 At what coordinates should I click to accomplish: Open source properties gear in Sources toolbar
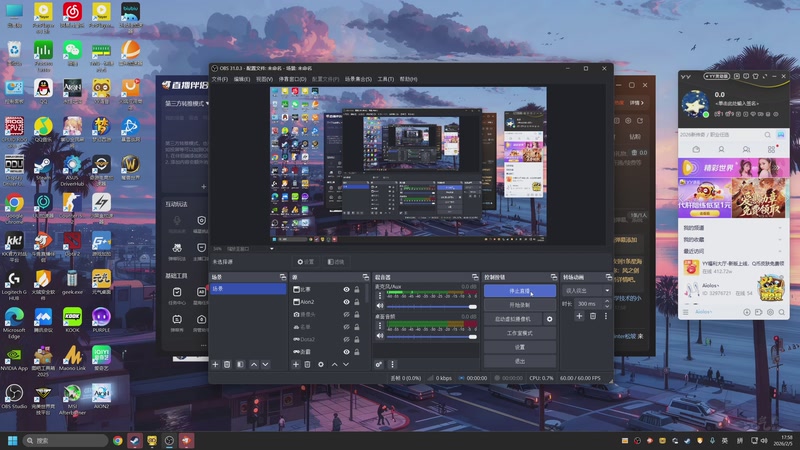[x=320, y=364]
